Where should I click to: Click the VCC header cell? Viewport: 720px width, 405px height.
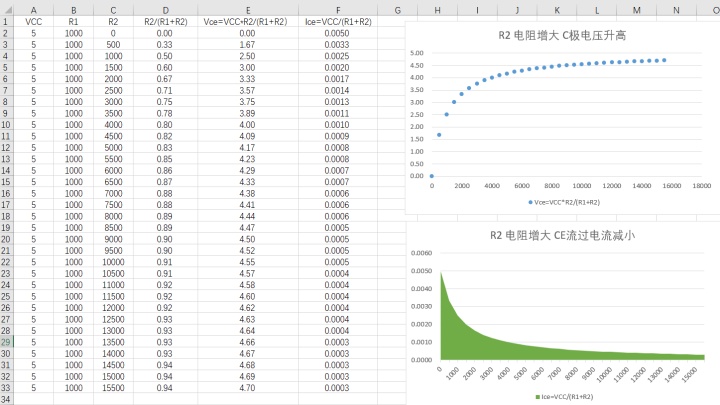click(34, 21)
